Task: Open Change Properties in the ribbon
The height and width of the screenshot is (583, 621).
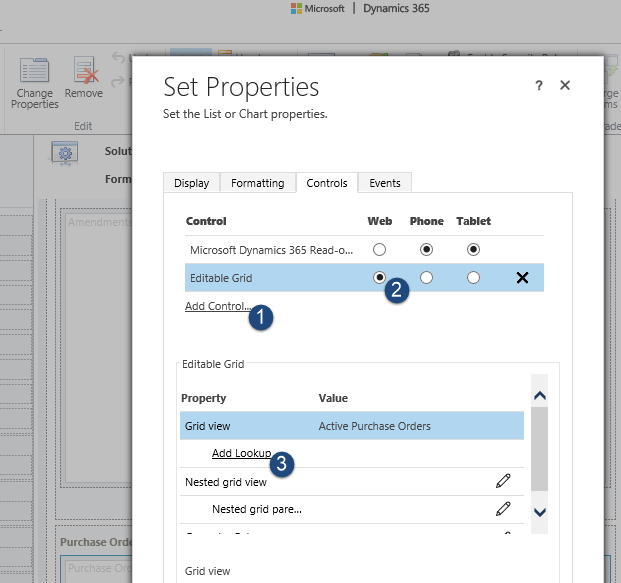Action: coord(34,84)
